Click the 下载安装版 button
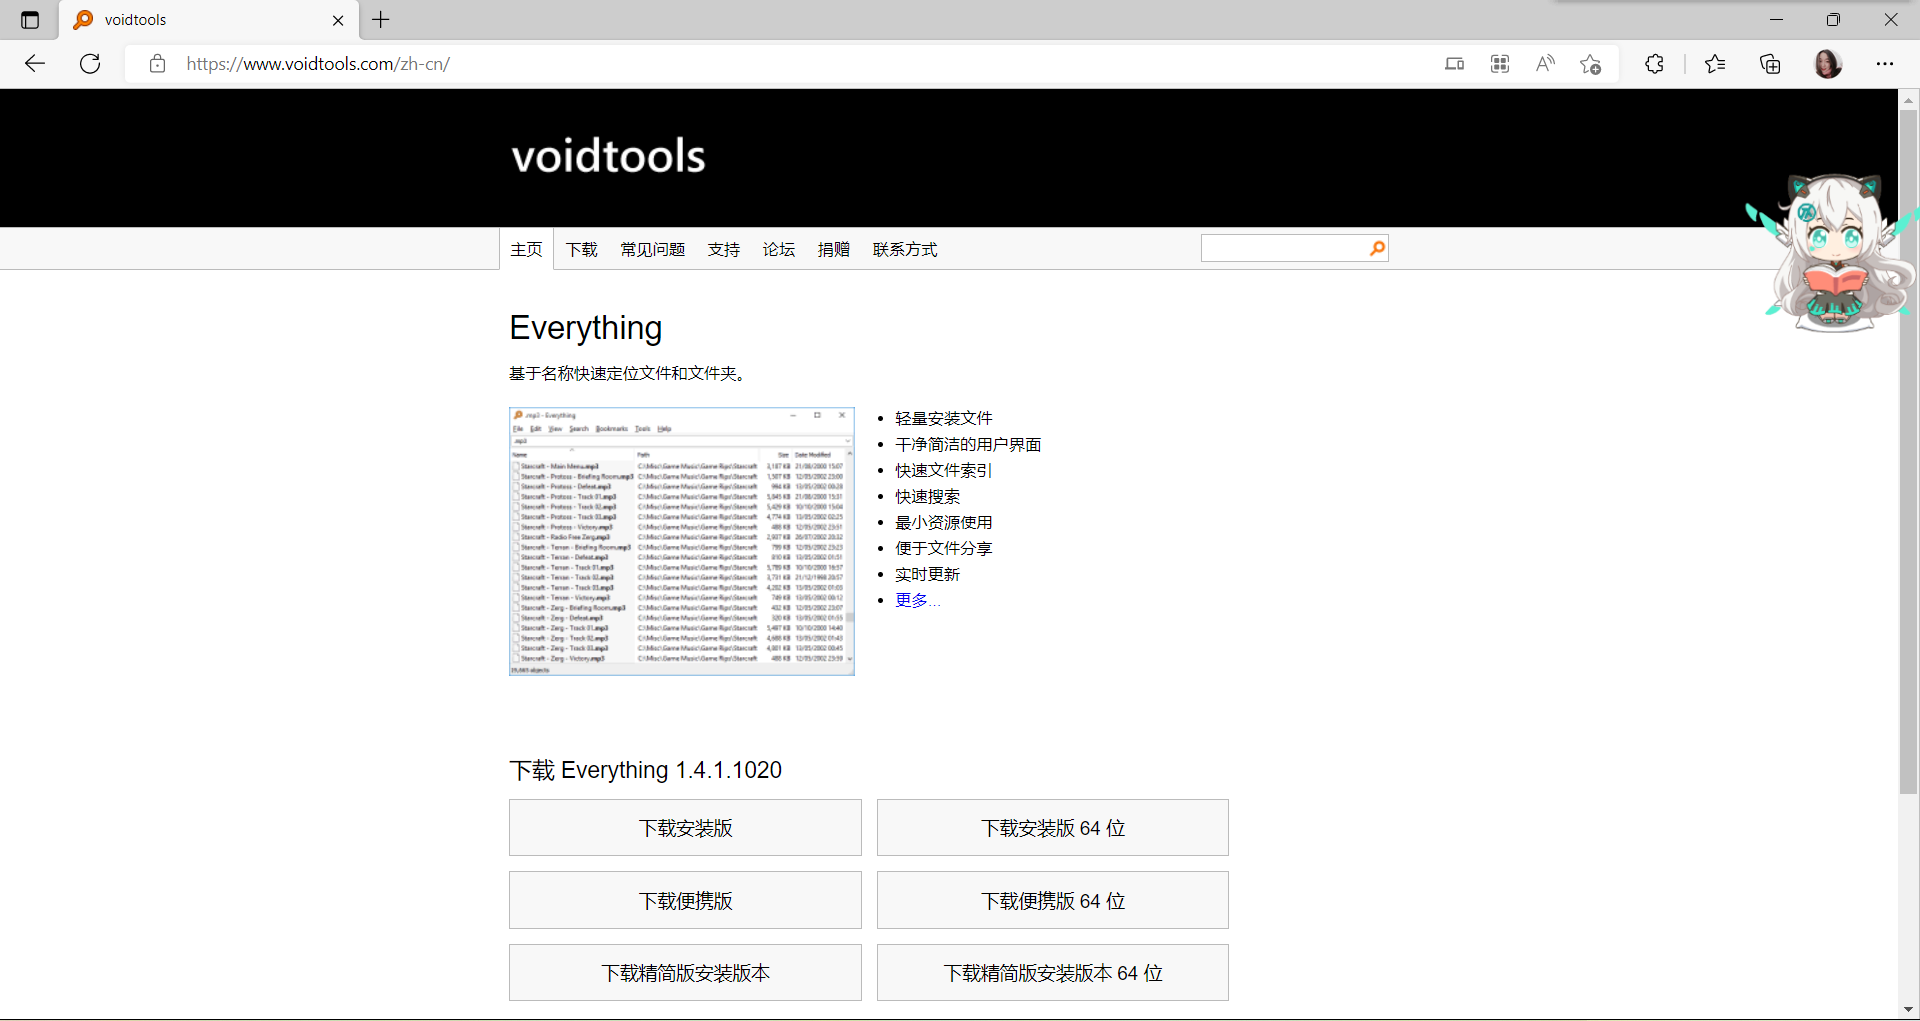This screenshot has width=1920, height=1021. (x=685, y=828)
